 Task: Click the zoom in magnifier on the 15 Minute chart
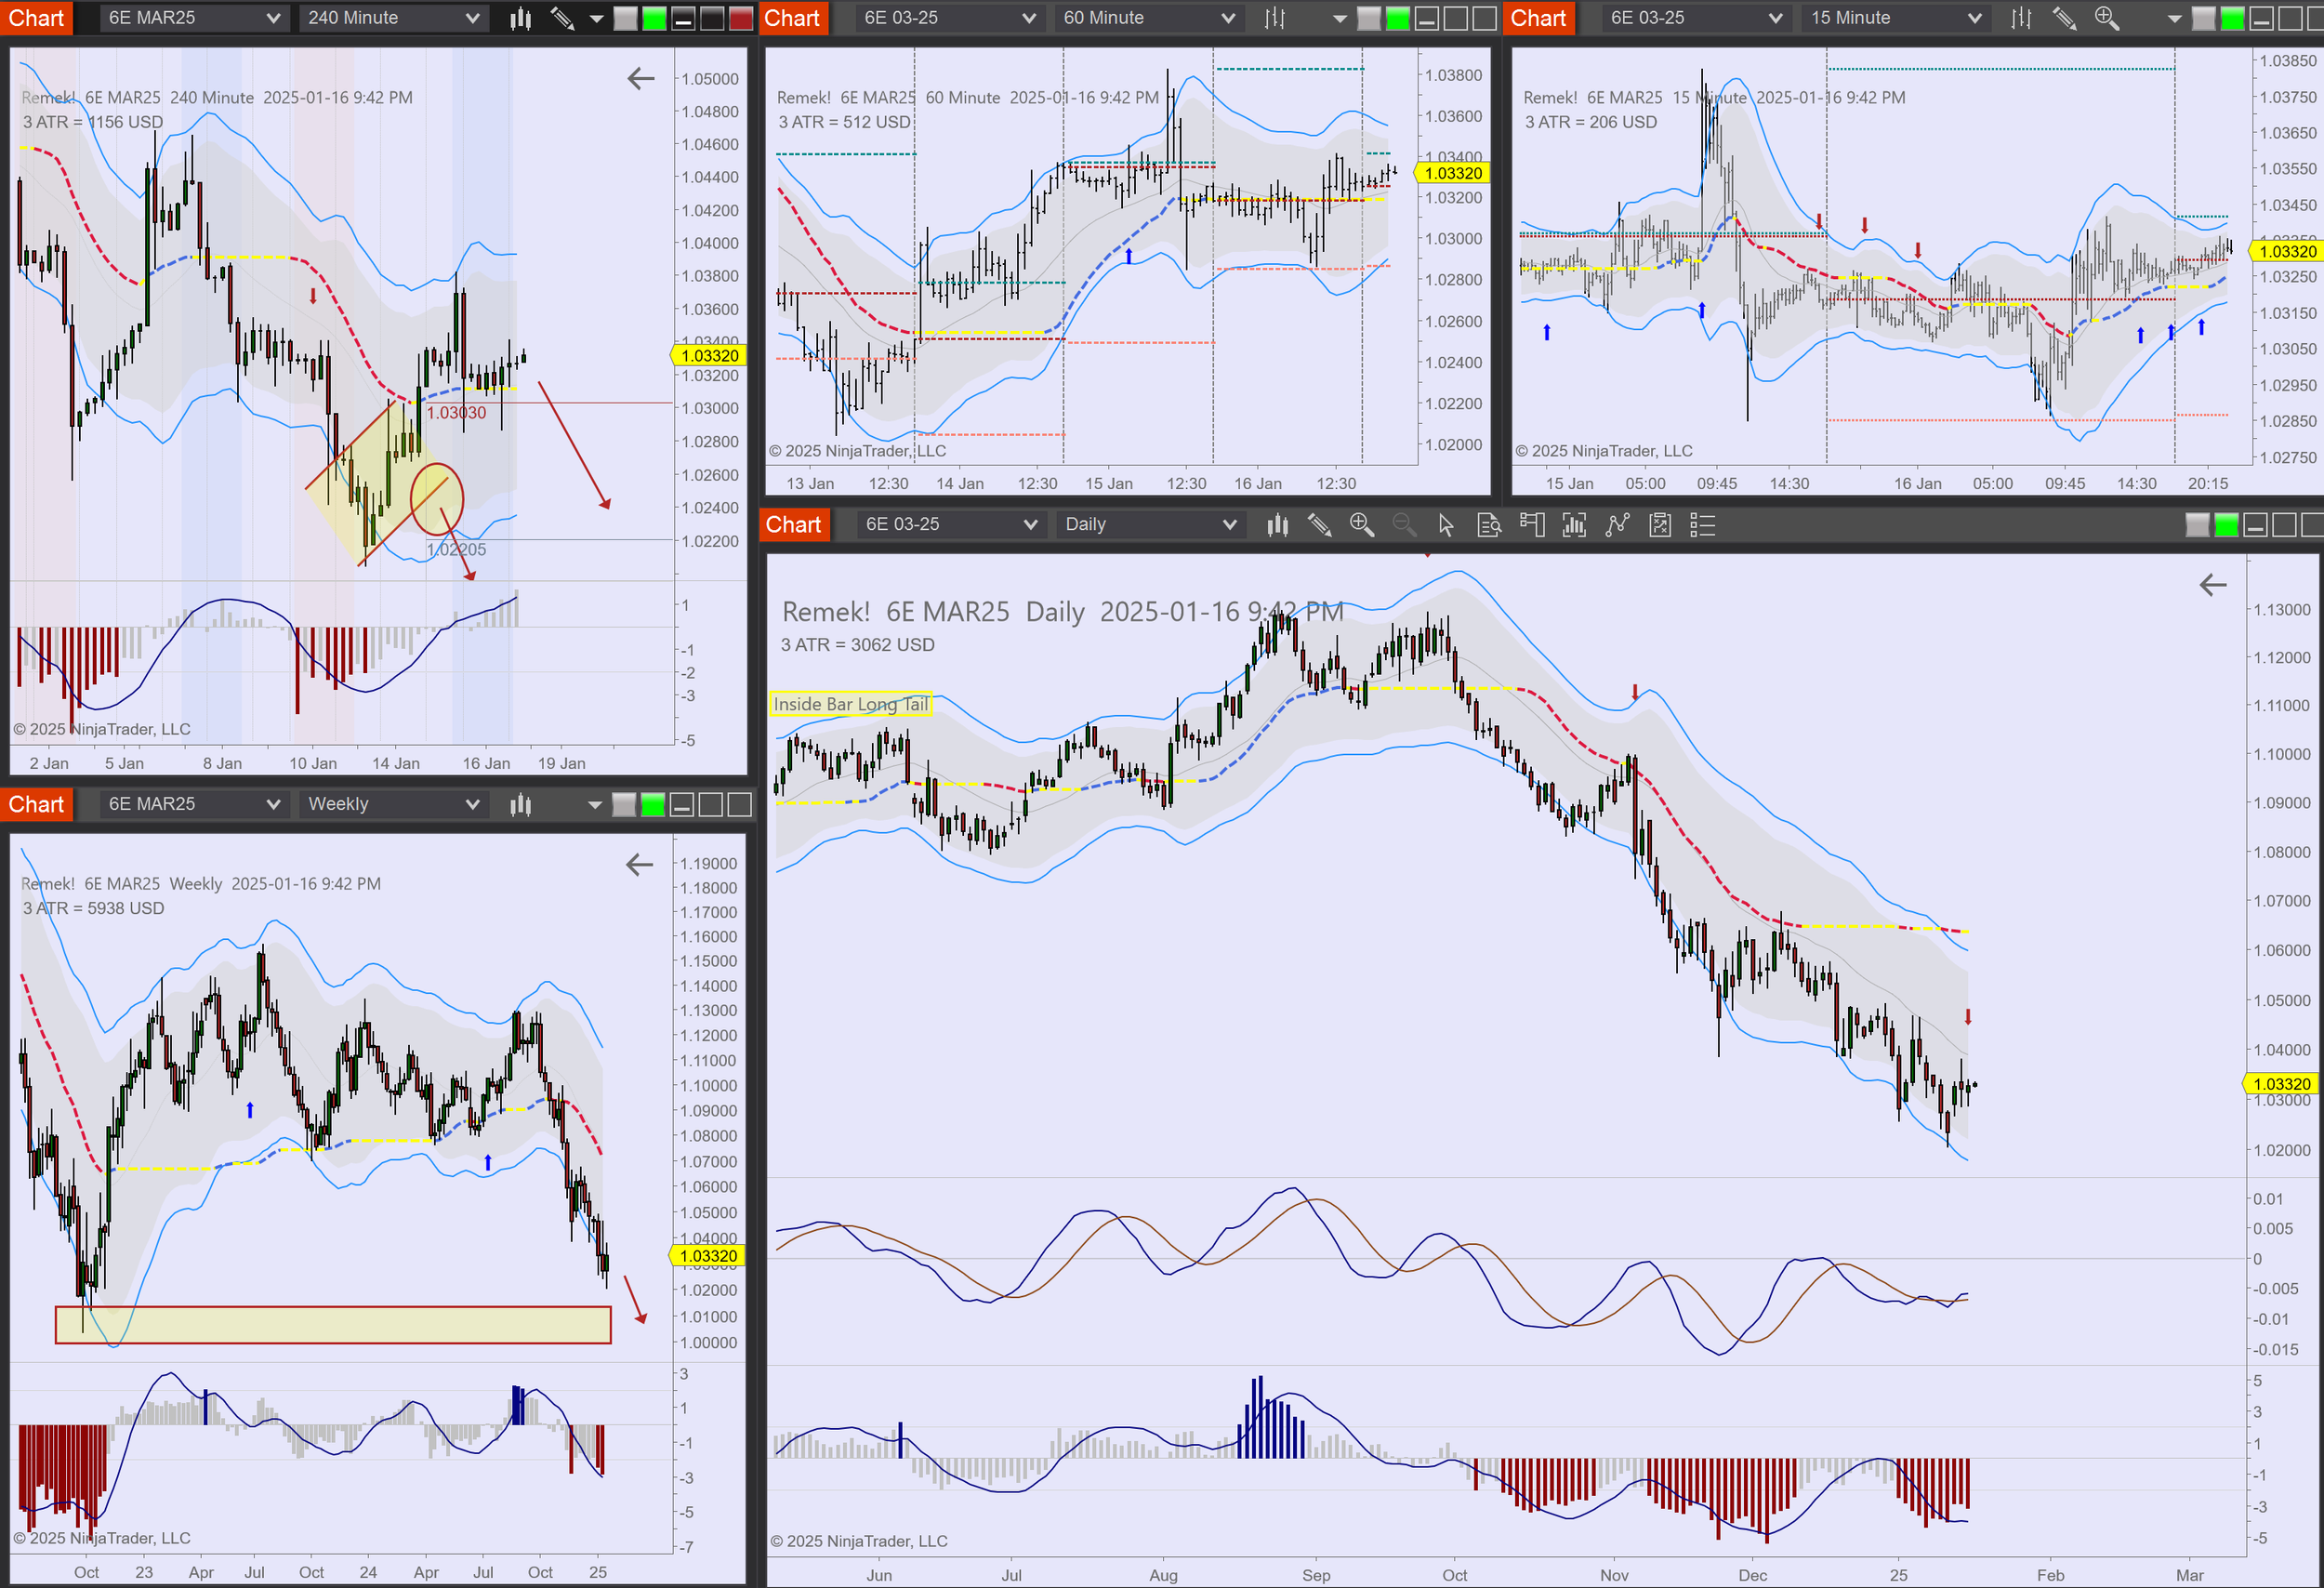click(x=2106, y=18)
